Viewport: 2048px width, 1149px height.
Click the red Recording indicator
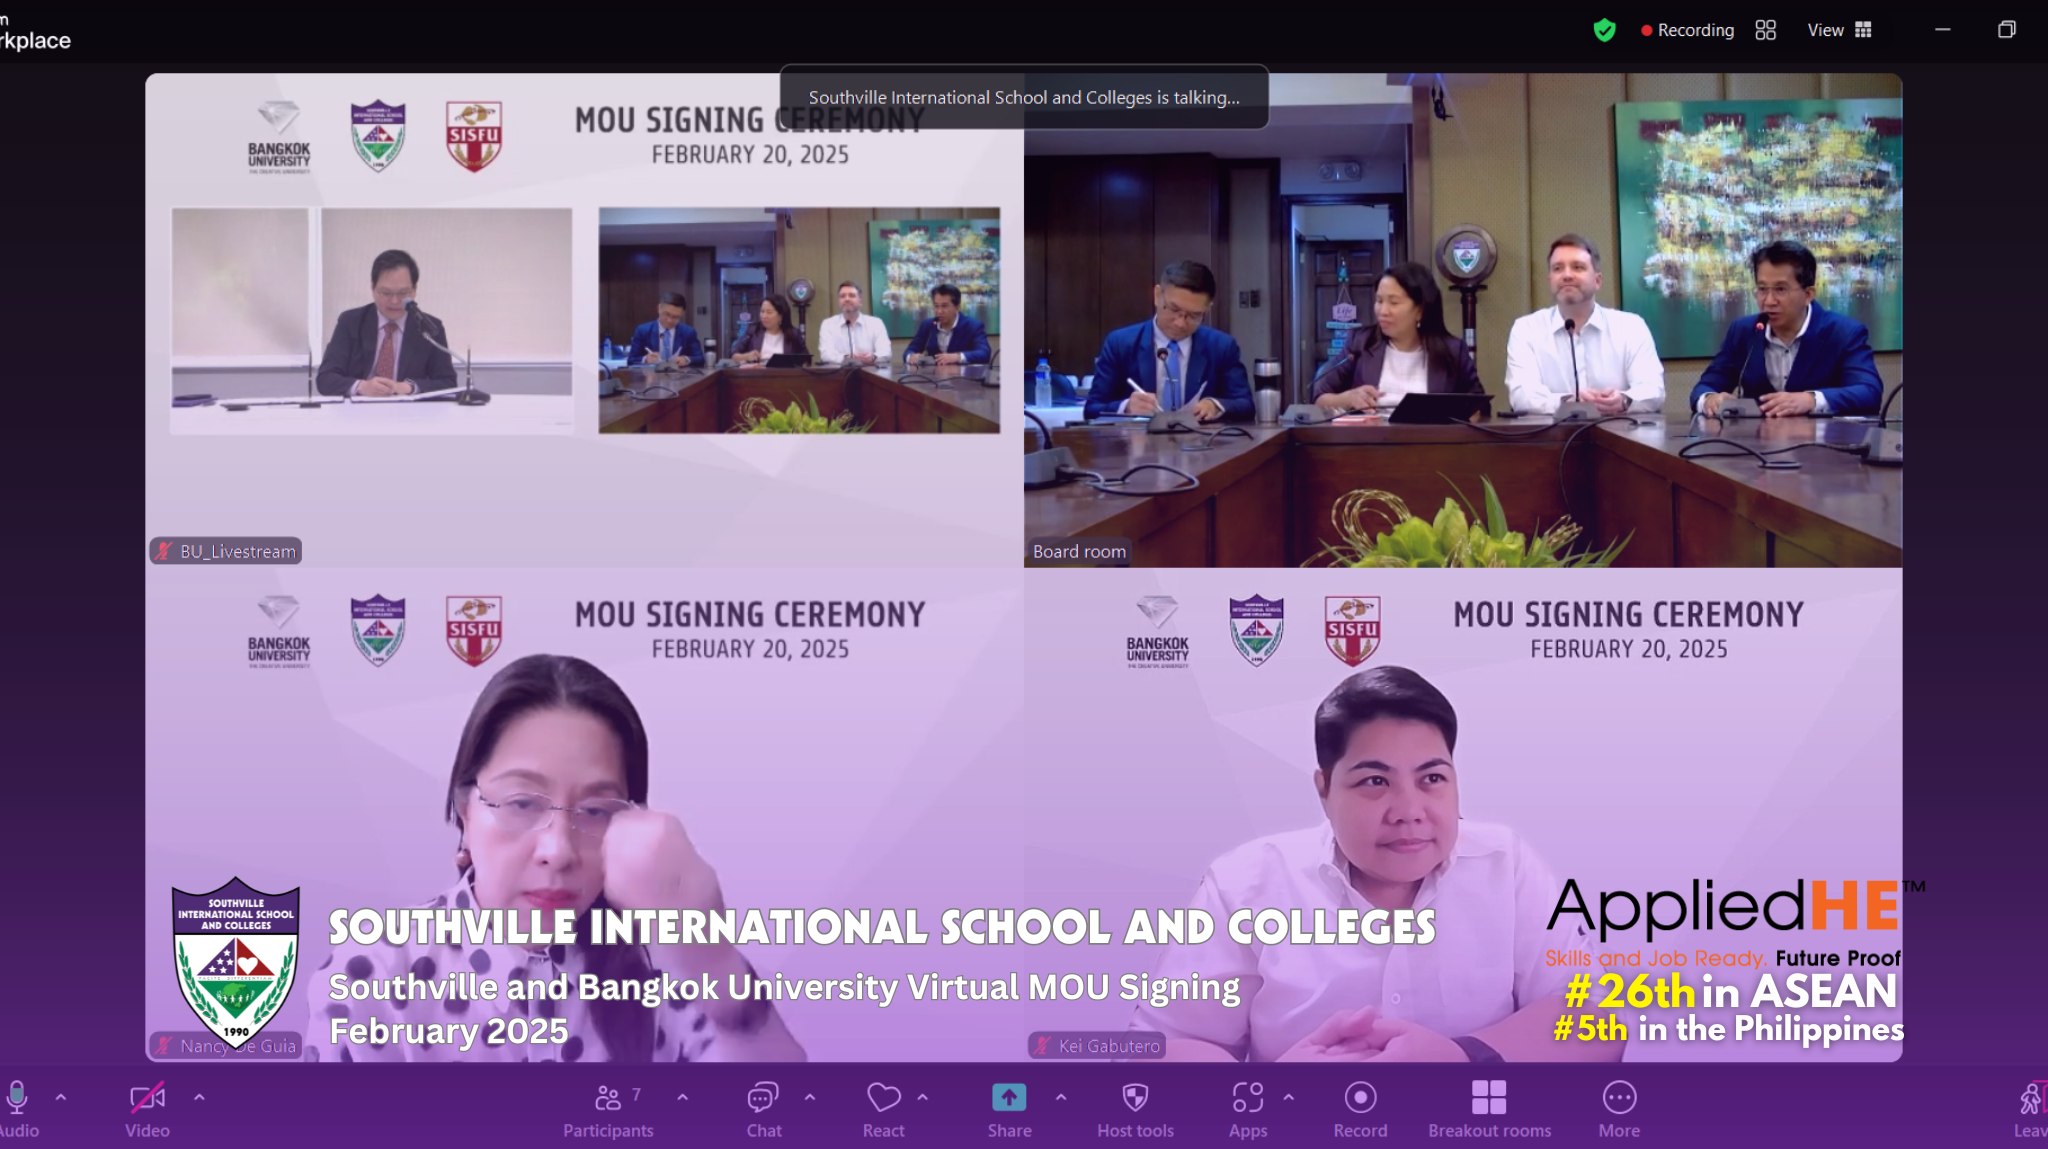pyautogui.click(x=1688, y=30)
